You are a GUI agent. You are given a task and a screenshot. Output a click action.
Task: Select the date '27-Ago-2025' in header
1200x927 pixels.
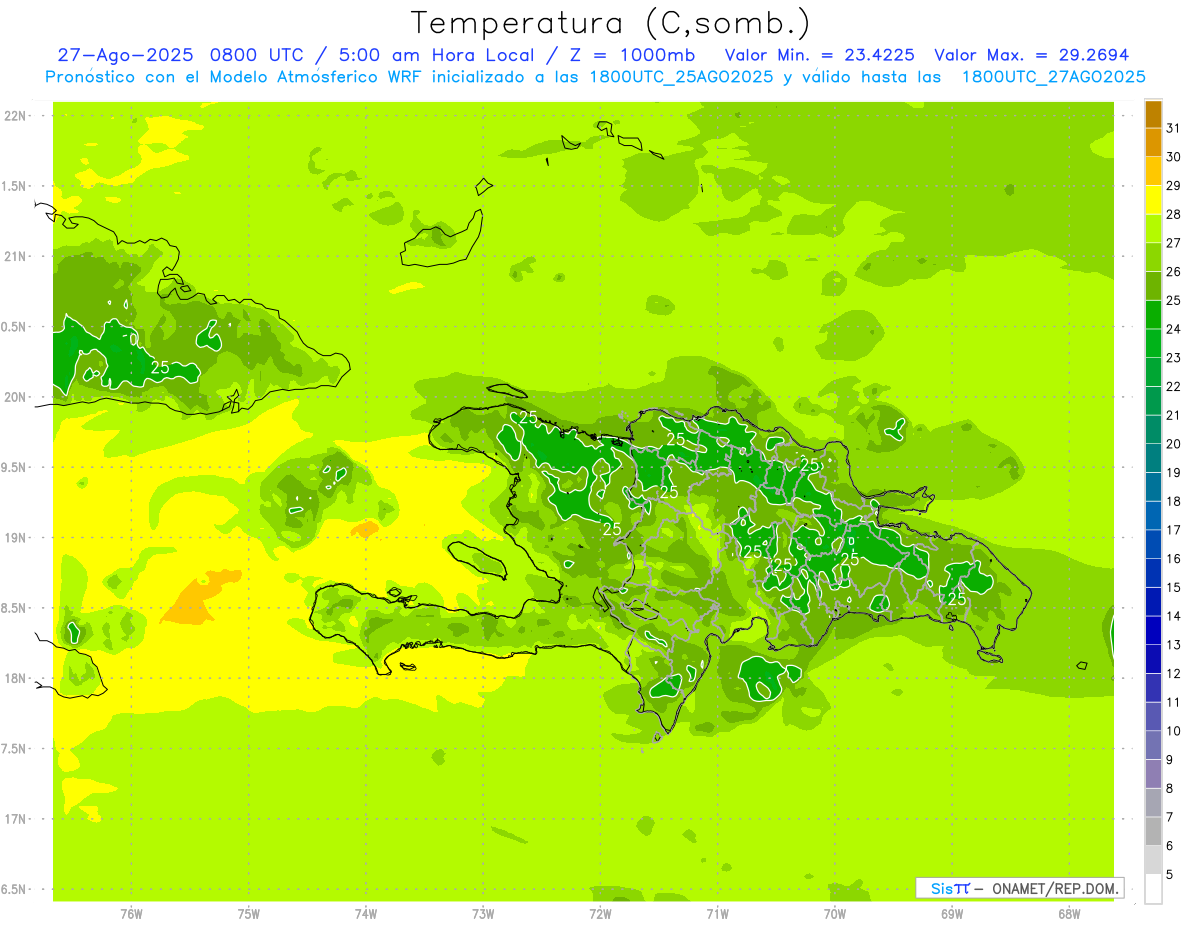[x=125, y=55]
